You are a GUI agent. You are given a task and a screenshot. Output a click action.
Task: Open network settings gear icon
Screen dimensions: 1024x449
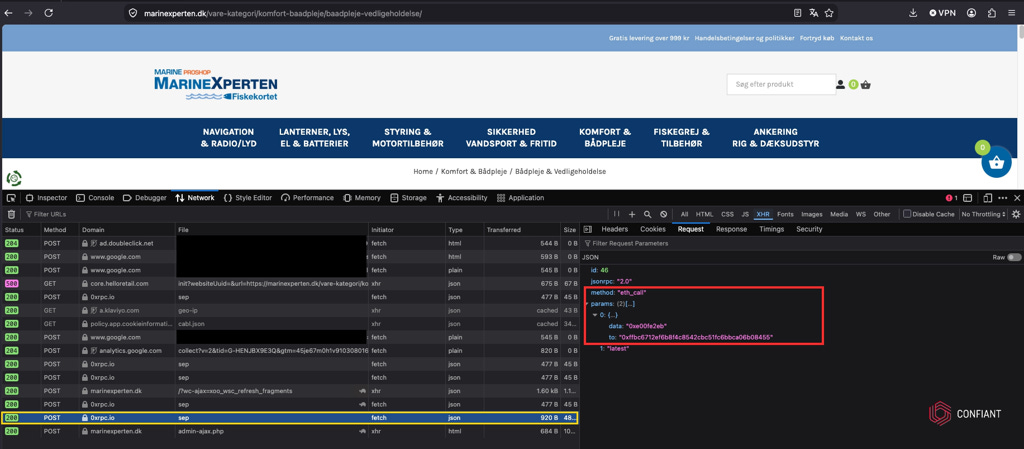[1016, 214]
